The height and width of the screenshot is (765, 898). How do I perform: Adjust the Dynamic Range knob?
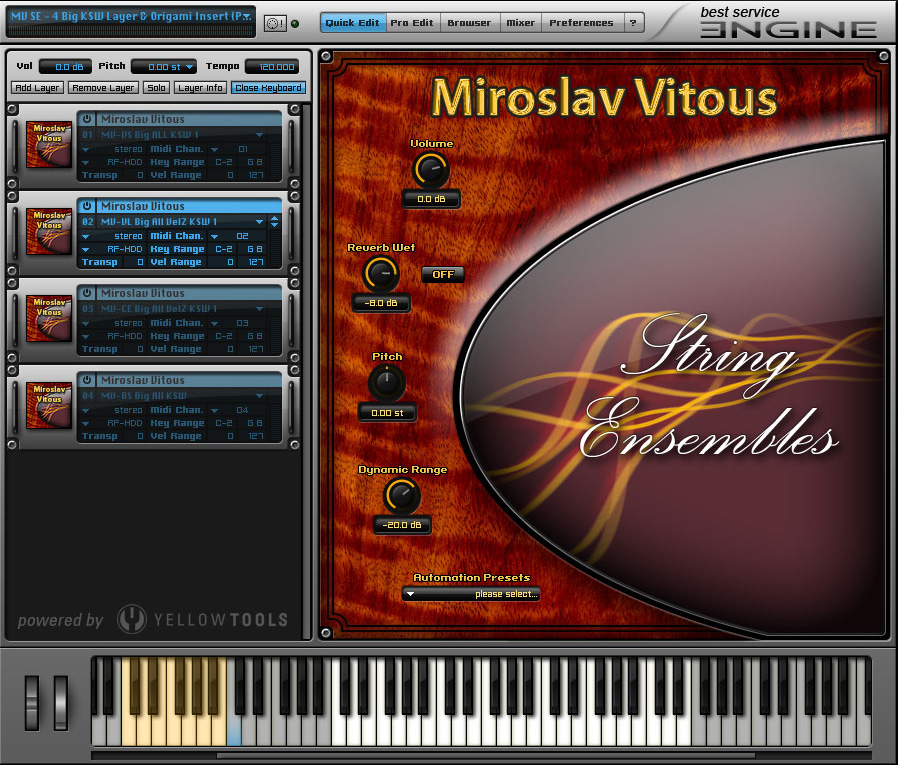(402, 496)
